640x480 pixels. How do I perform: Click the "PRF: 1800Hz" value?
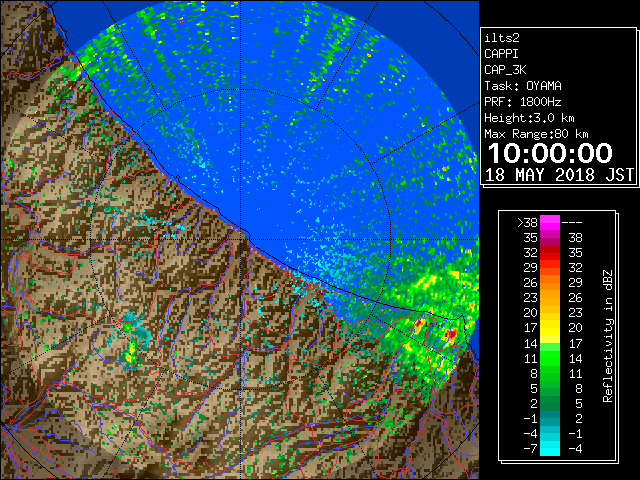(x=522, y=102)
